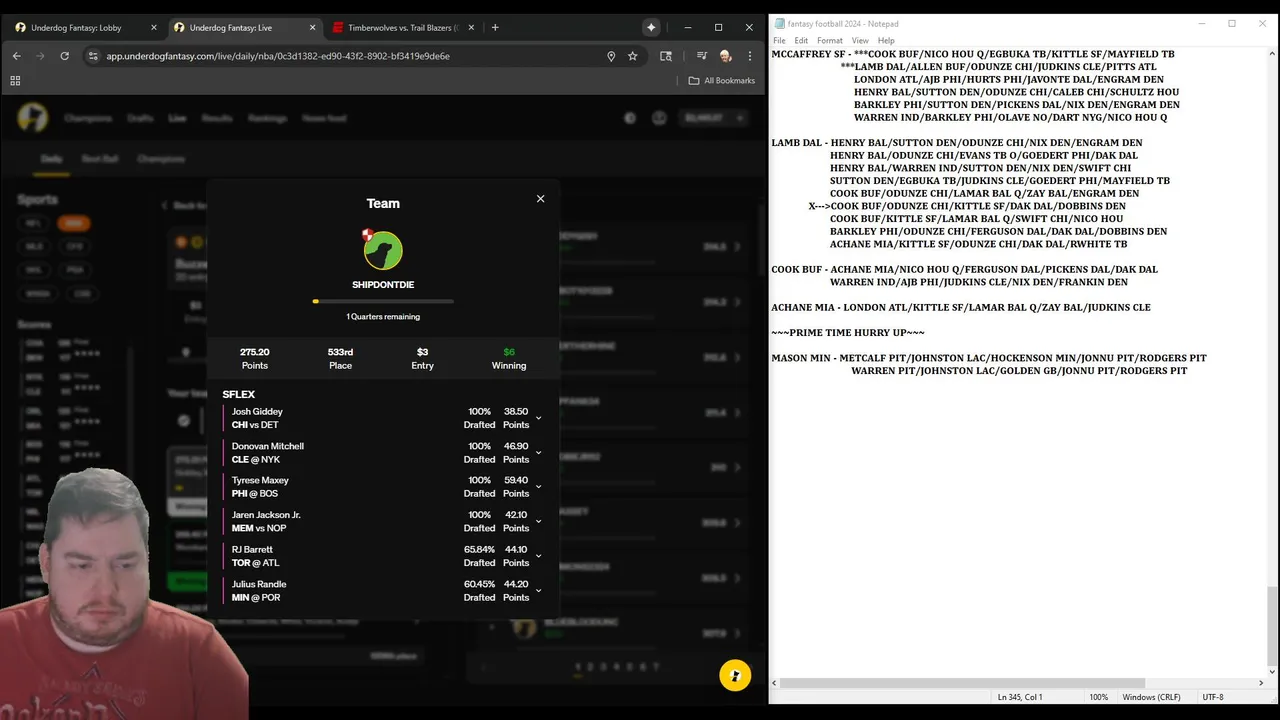Go back in the browser
This screenshot has height=720, width=1280.
(x=16, y=56)
